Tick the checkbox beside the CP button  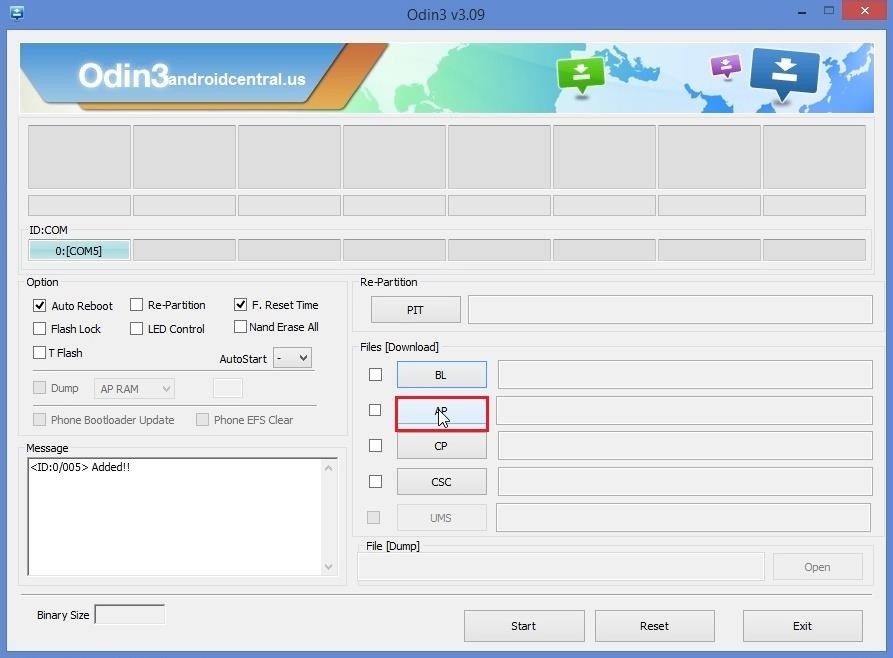click(x=375, y=446)
